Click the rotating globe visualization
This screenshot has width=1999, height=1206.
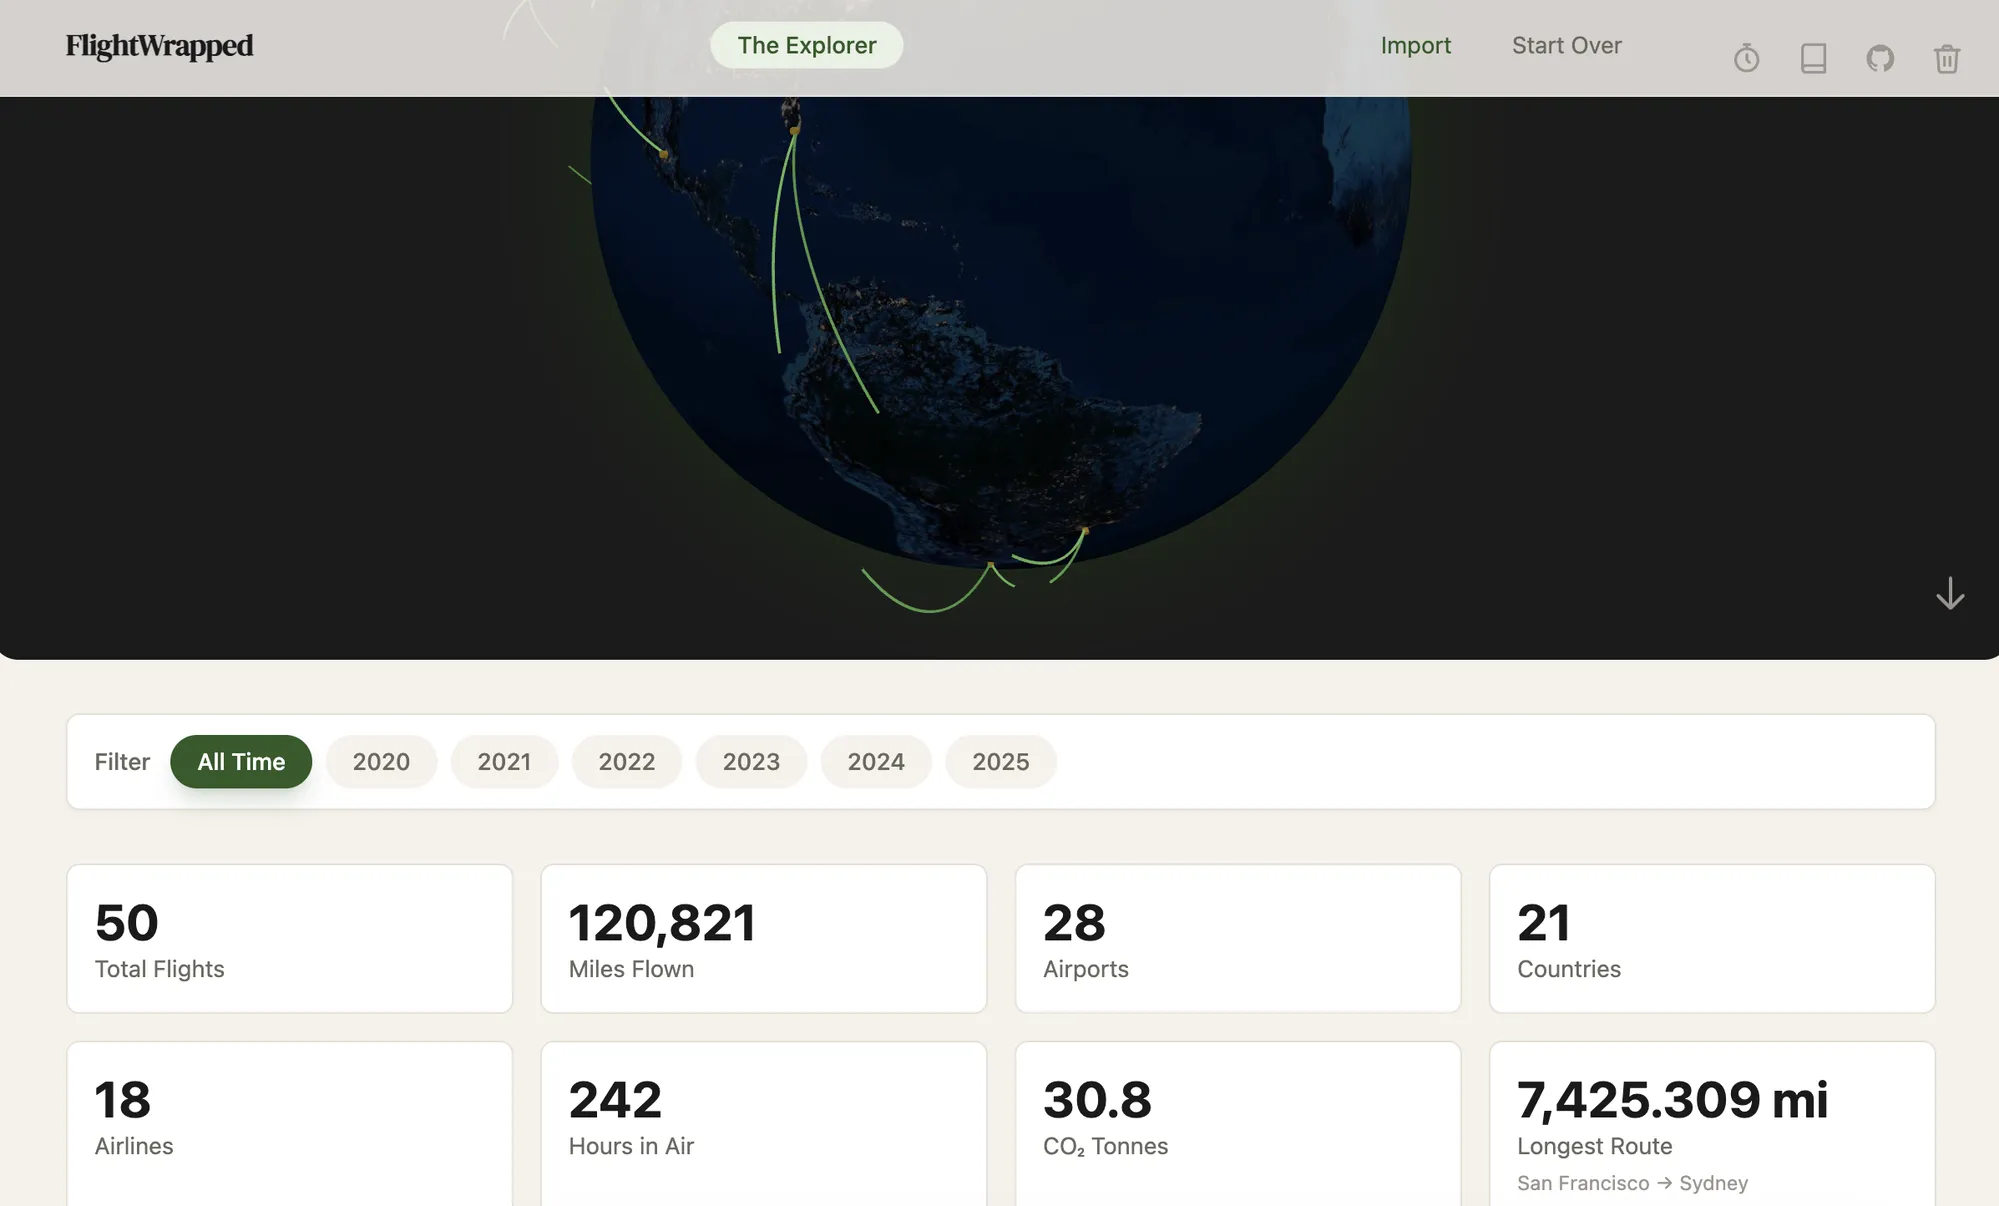pos(1000,350)
